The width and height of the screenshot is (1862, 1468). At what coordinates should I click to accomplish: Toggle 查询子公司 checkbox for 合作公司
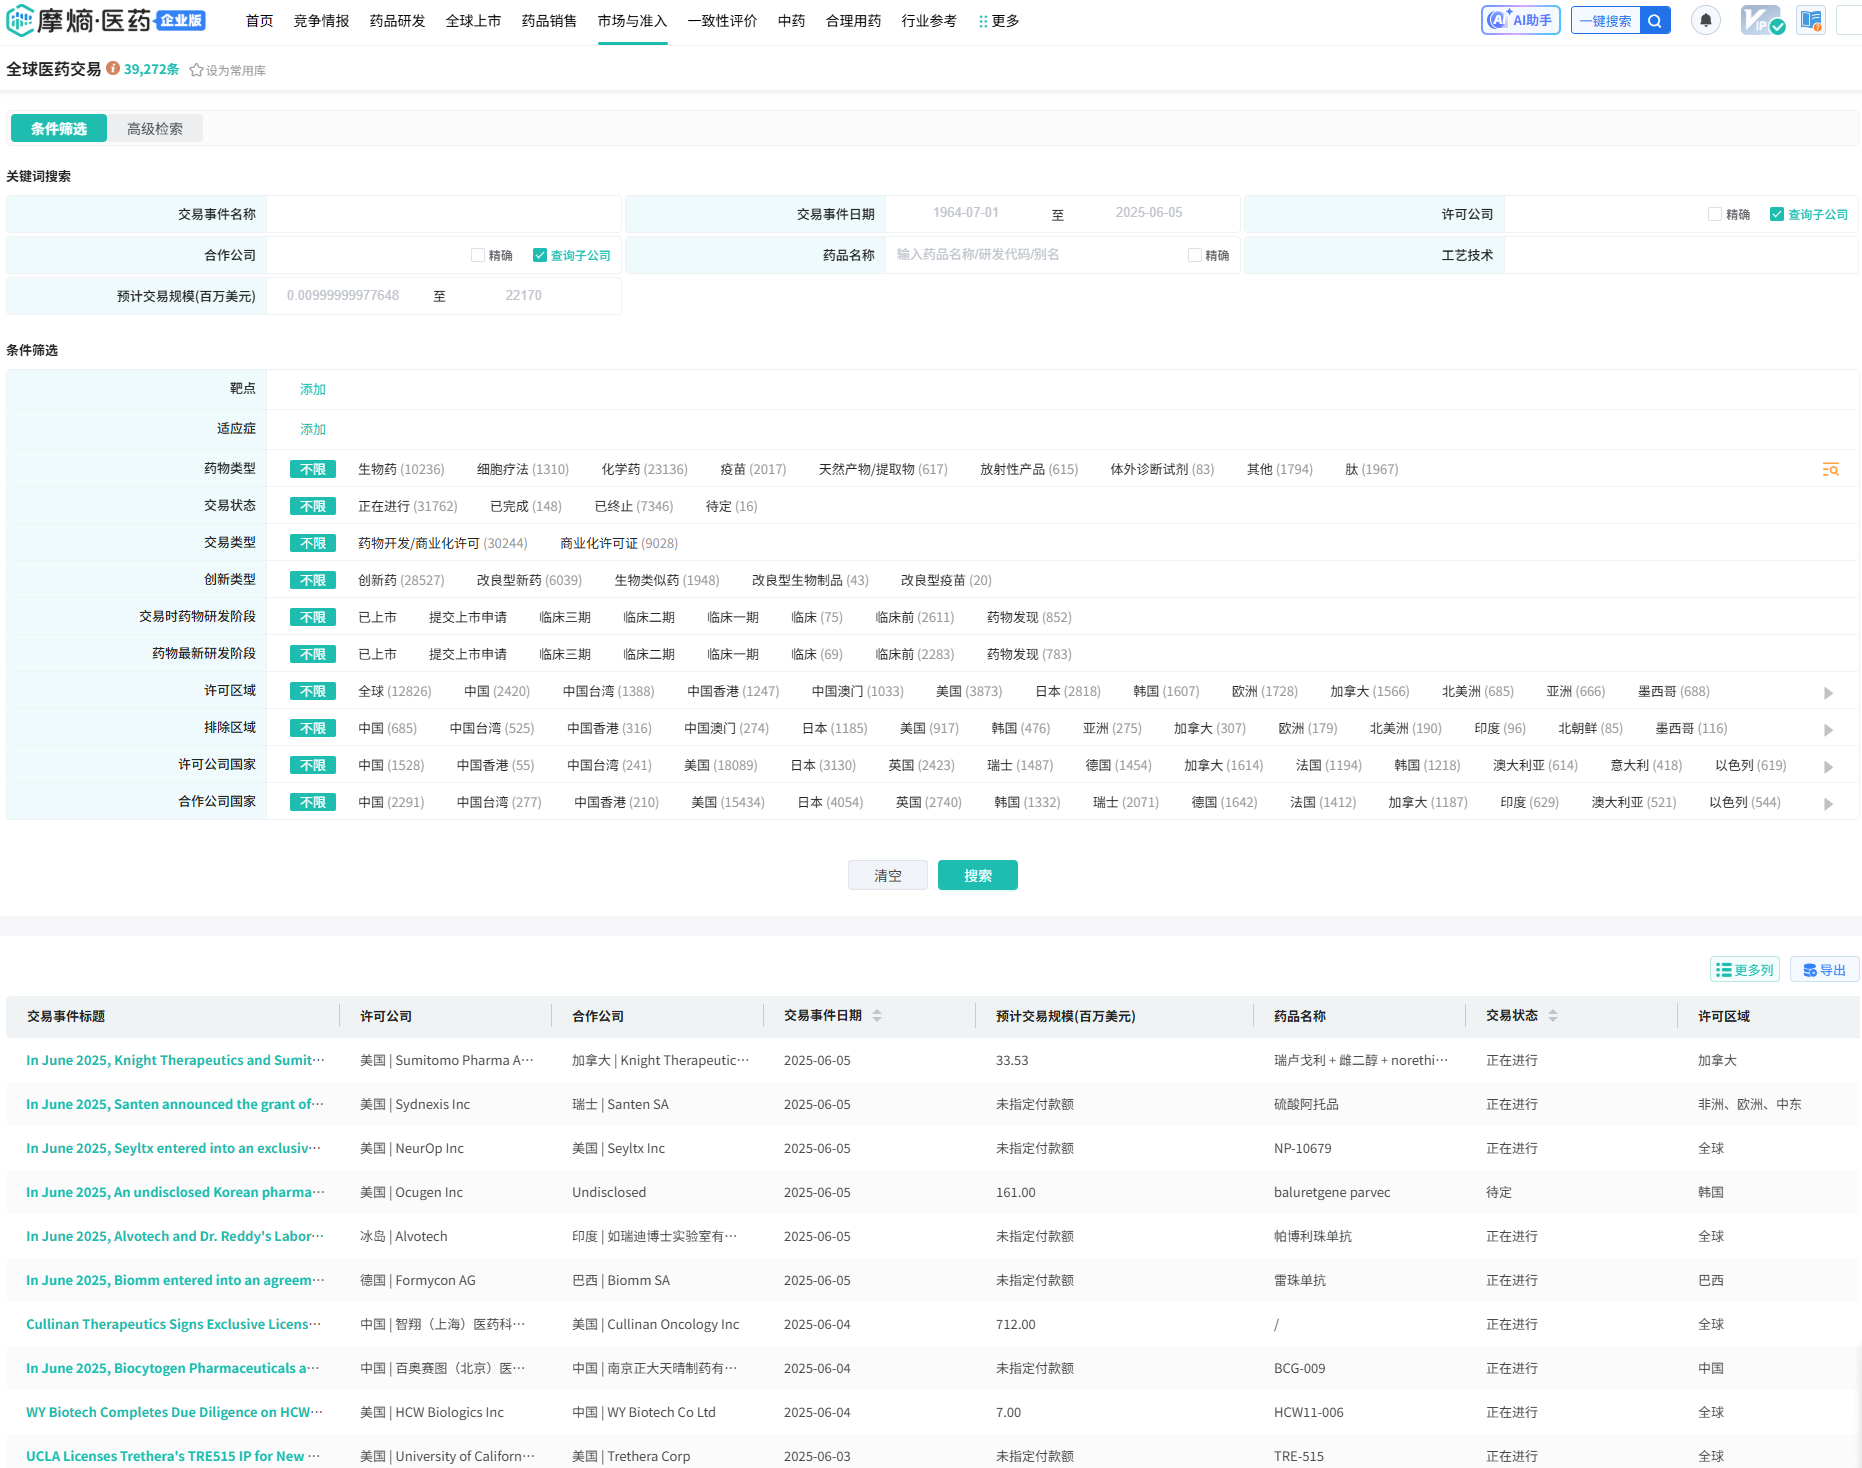pyautogui.click(x=540, y=255)
